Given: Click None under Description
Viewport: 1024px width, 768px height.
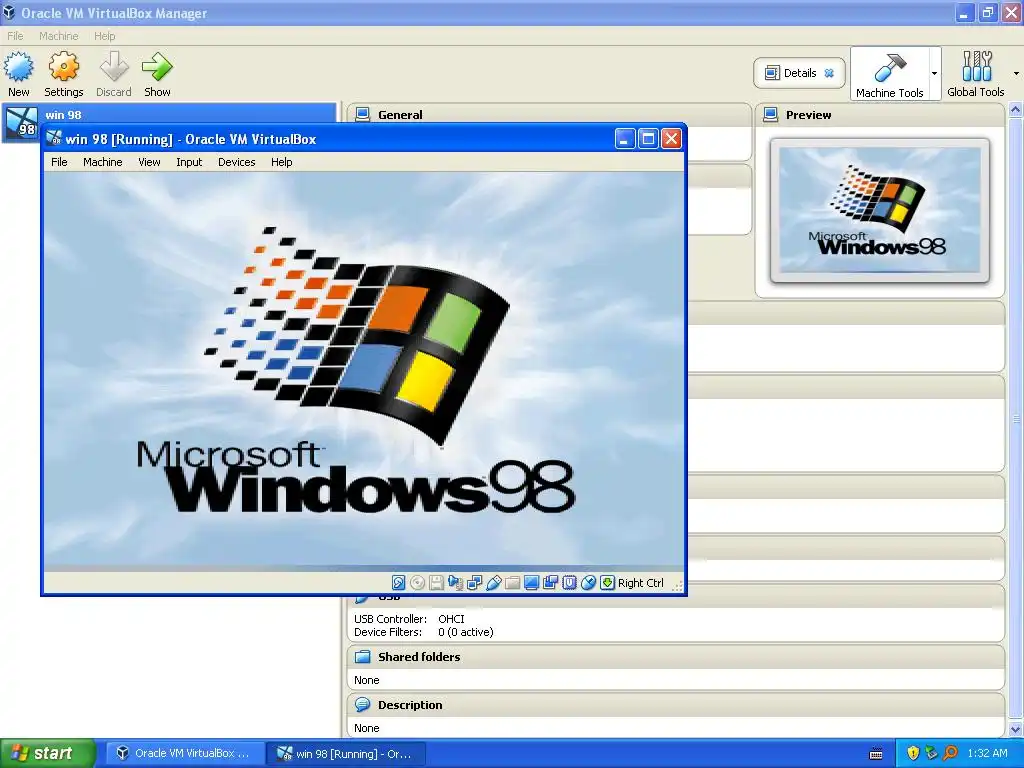Looking at the screenshot, I should (366, 728).
